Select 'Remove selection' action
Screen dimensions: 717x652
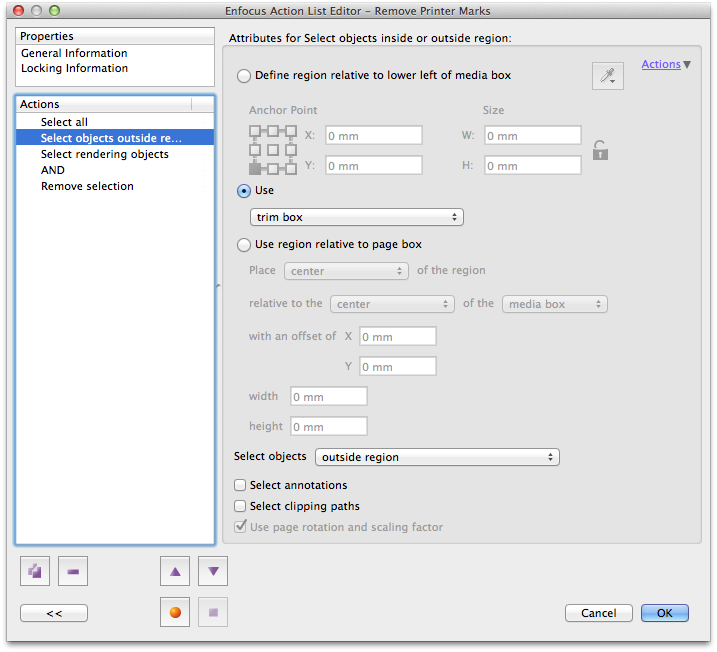[115, 186]
